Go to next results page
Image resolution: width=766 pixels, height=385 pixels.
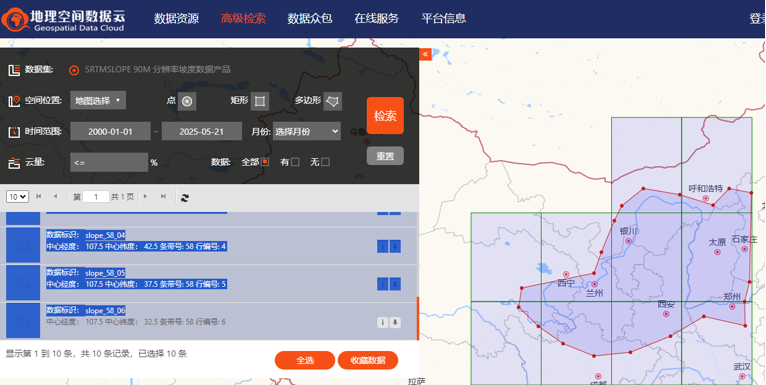click(x=145, y=196)
